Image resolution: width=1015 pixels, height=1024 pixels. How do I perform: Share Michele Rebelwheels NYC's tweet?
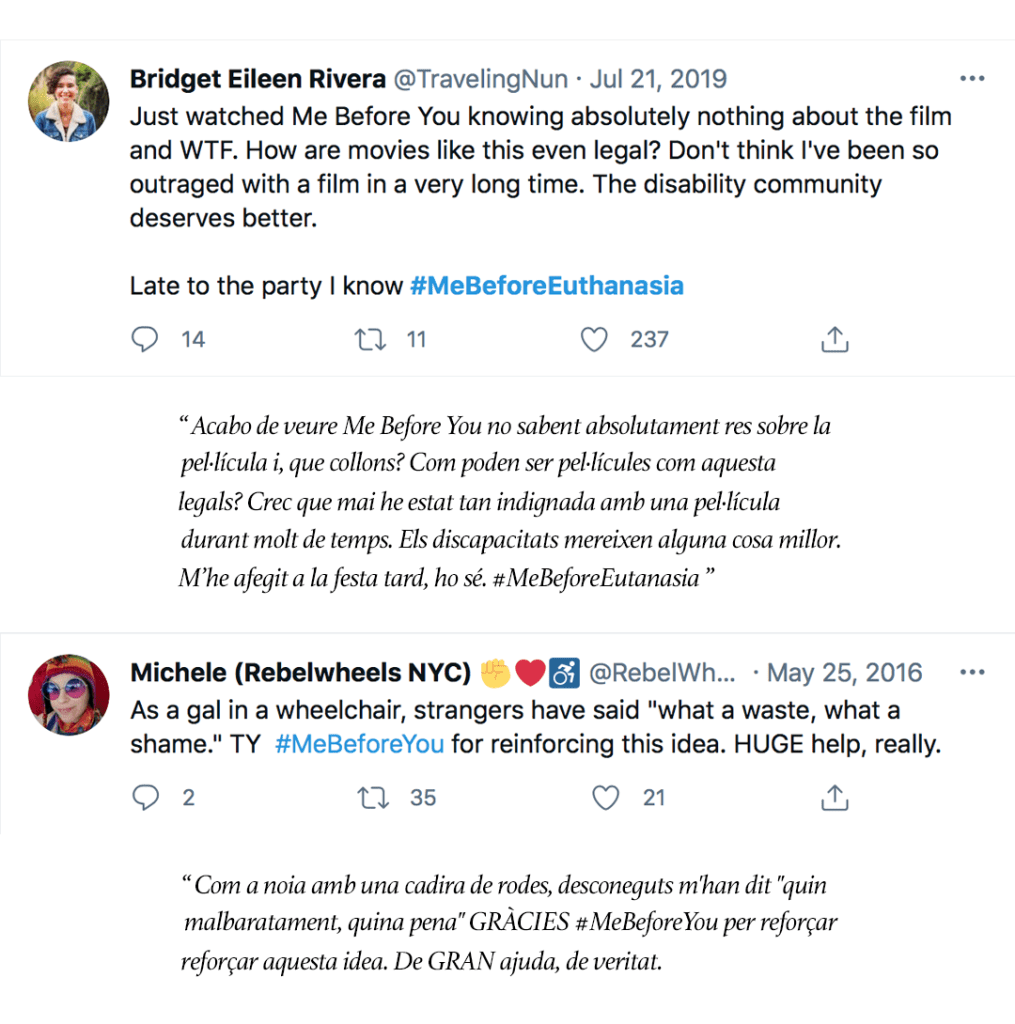834,798
